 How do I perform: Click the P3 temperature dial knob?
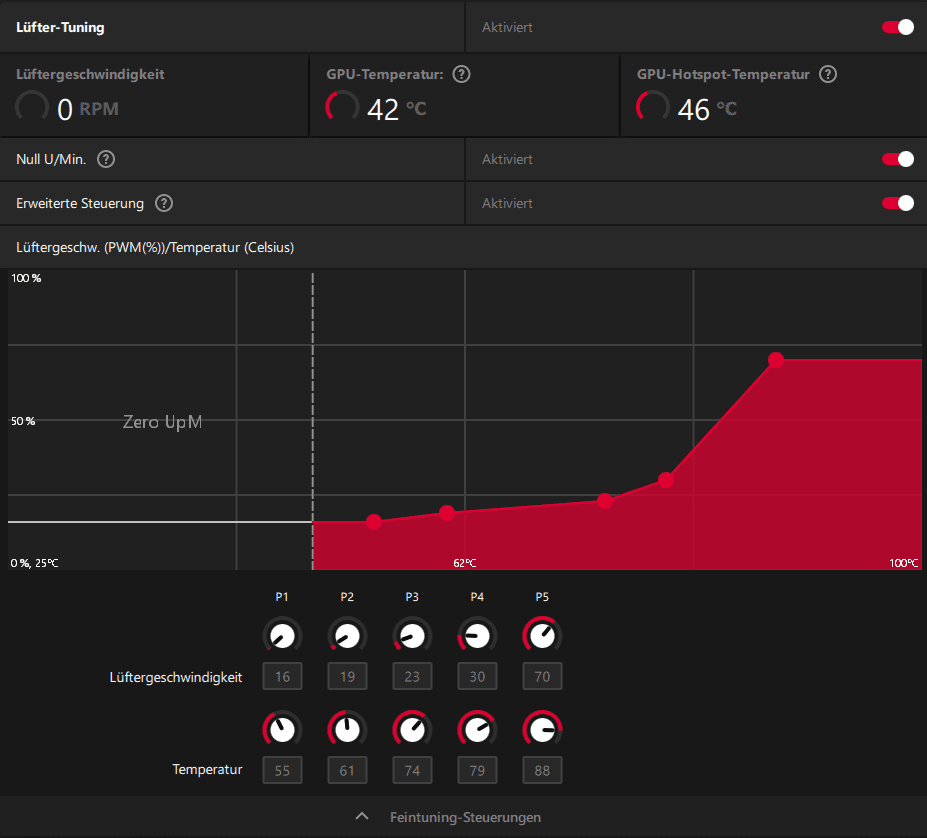pos(412,729)
